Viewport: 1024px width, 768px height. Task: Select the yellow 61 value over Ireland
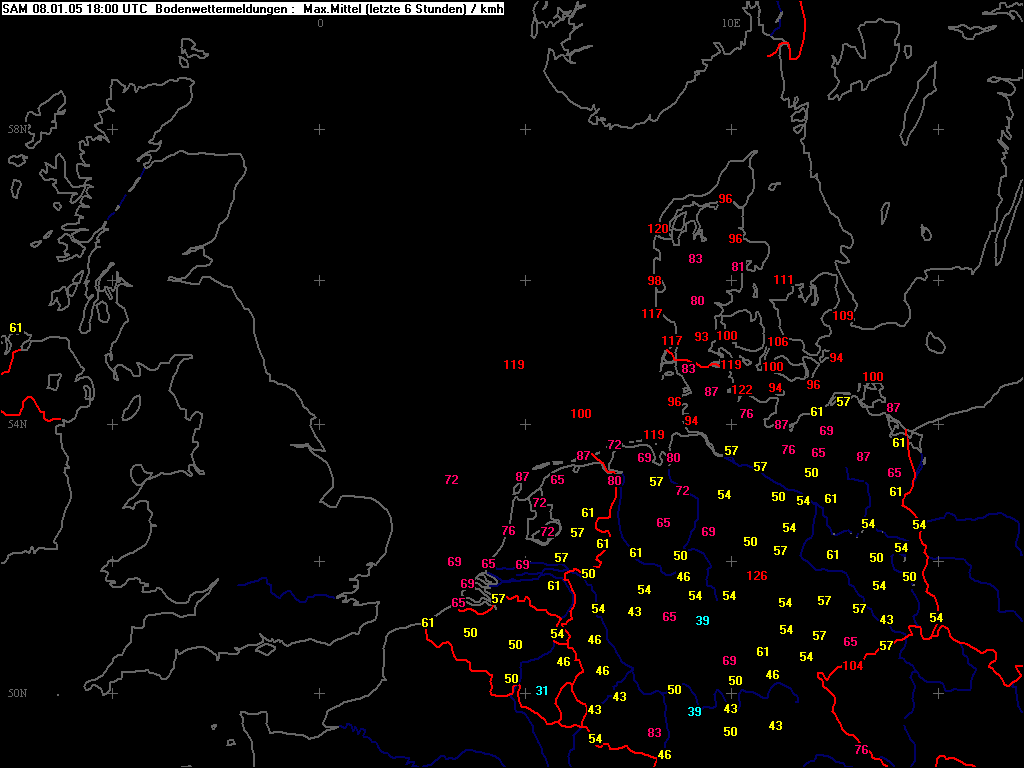(16, 327)
